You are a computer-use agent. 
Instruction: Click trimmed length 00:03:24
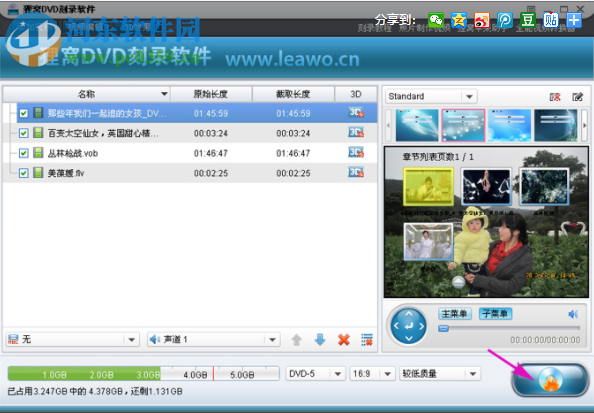293,133
